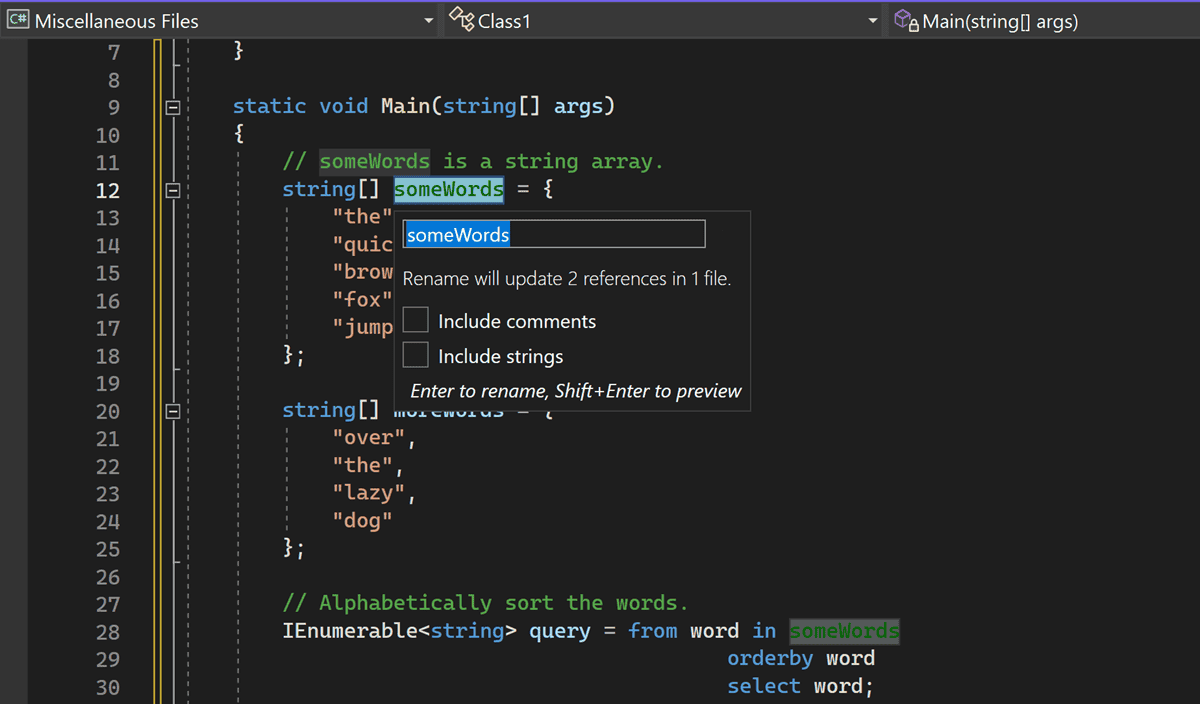Collapse the moreWords array initializer
The width and height of the screenshot is (1200, 704).
click(x=172, y=410)
